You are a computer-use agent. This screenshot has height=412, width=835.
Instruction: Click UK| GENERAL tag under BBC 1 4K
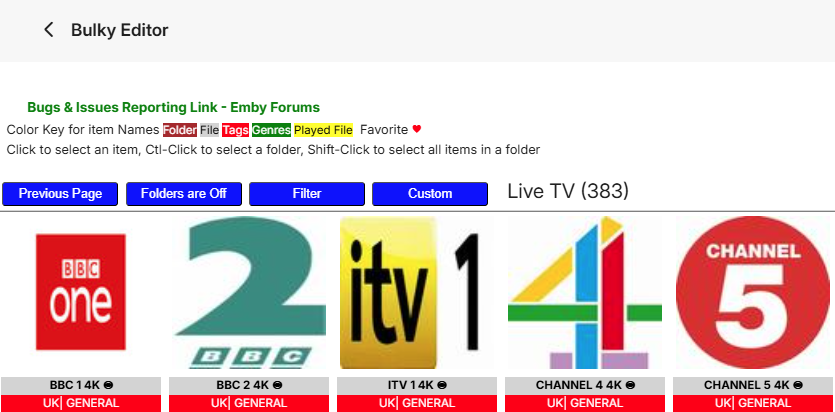click(81, 403)
